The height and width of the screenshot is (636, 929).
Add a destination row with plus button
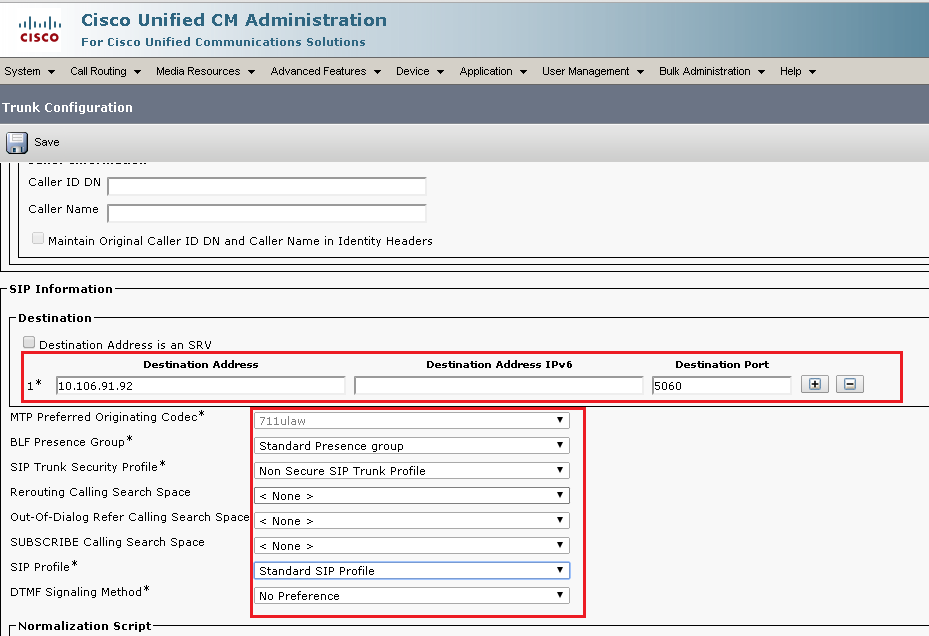pyautogui.click(x=815, y=384)
